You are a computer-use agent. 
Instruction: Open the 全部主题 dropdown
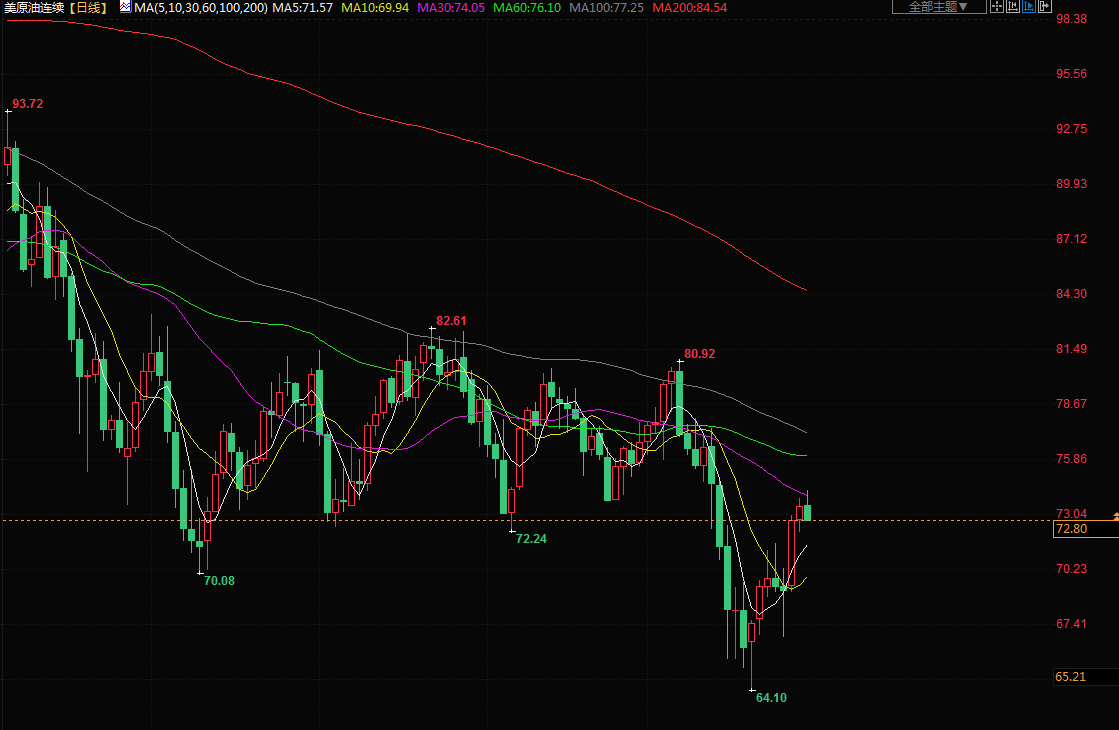tap(938, 7)
